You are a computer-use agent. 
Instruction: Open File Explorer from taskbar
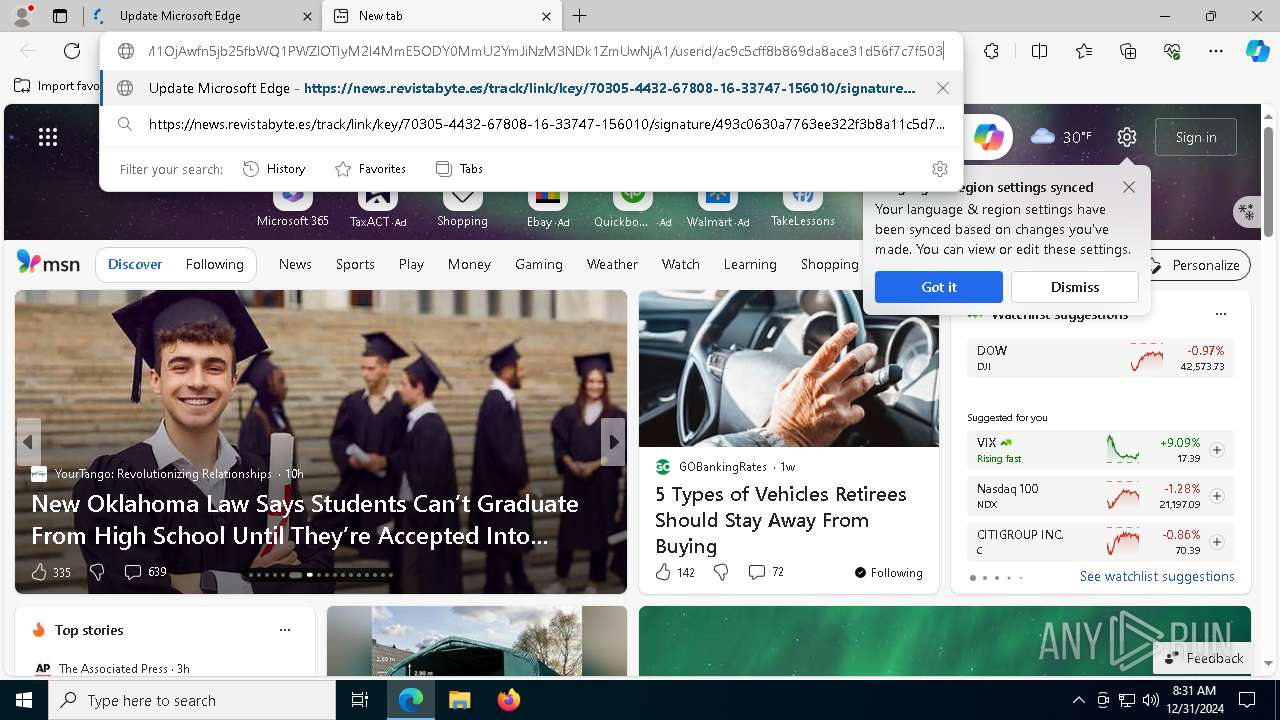(459, 700)
